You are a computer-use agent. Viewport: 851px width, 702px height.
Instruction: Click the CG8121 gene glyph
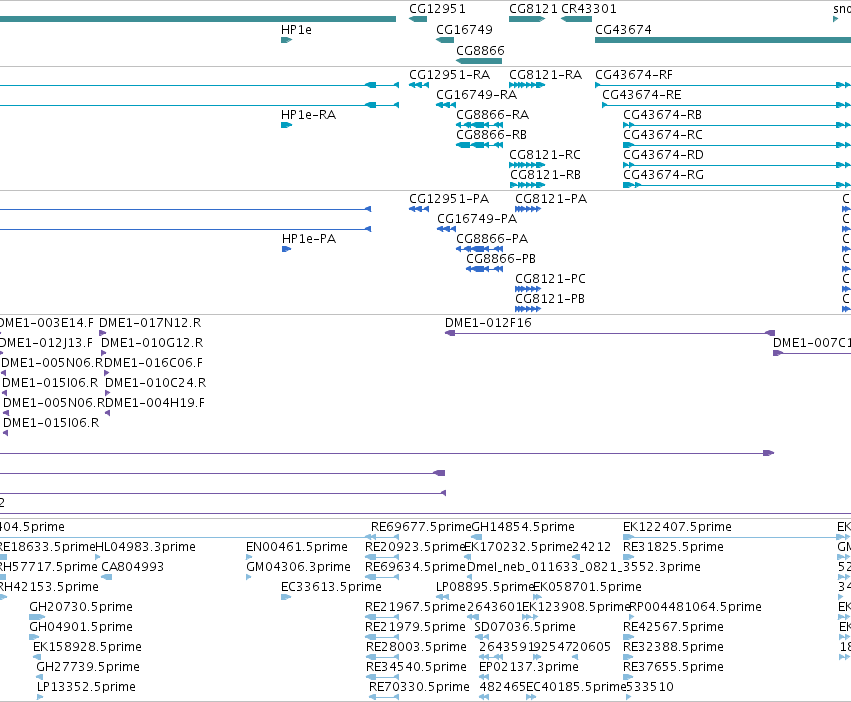(527, 19)
